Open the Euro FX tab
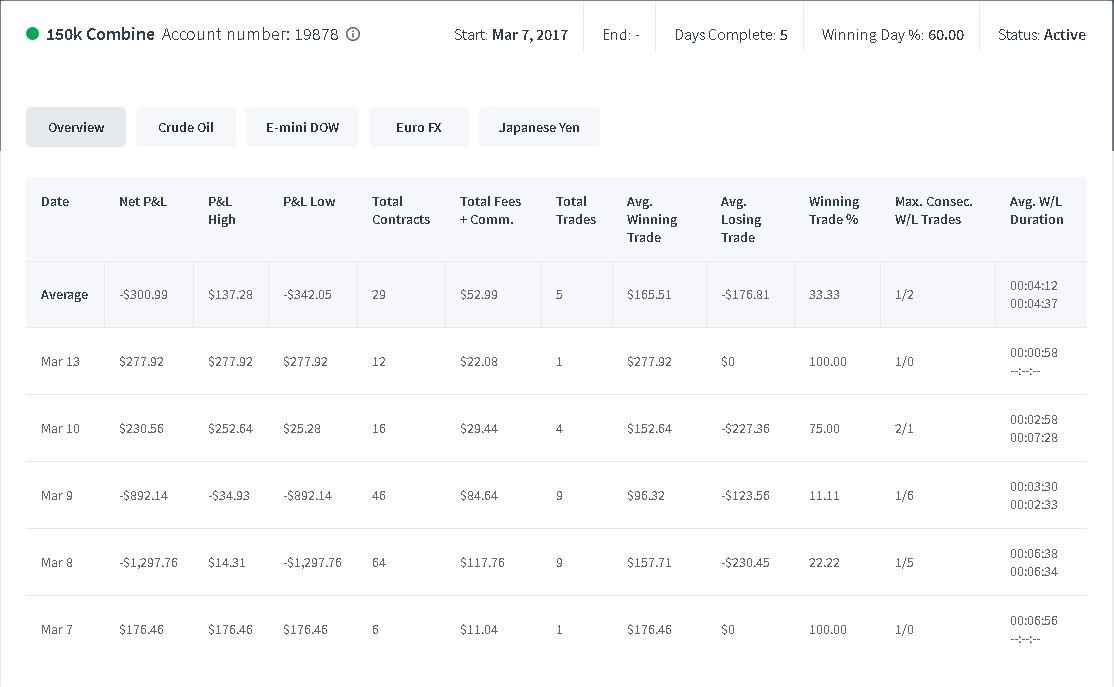1114x687 pixels. coord(418,127)
